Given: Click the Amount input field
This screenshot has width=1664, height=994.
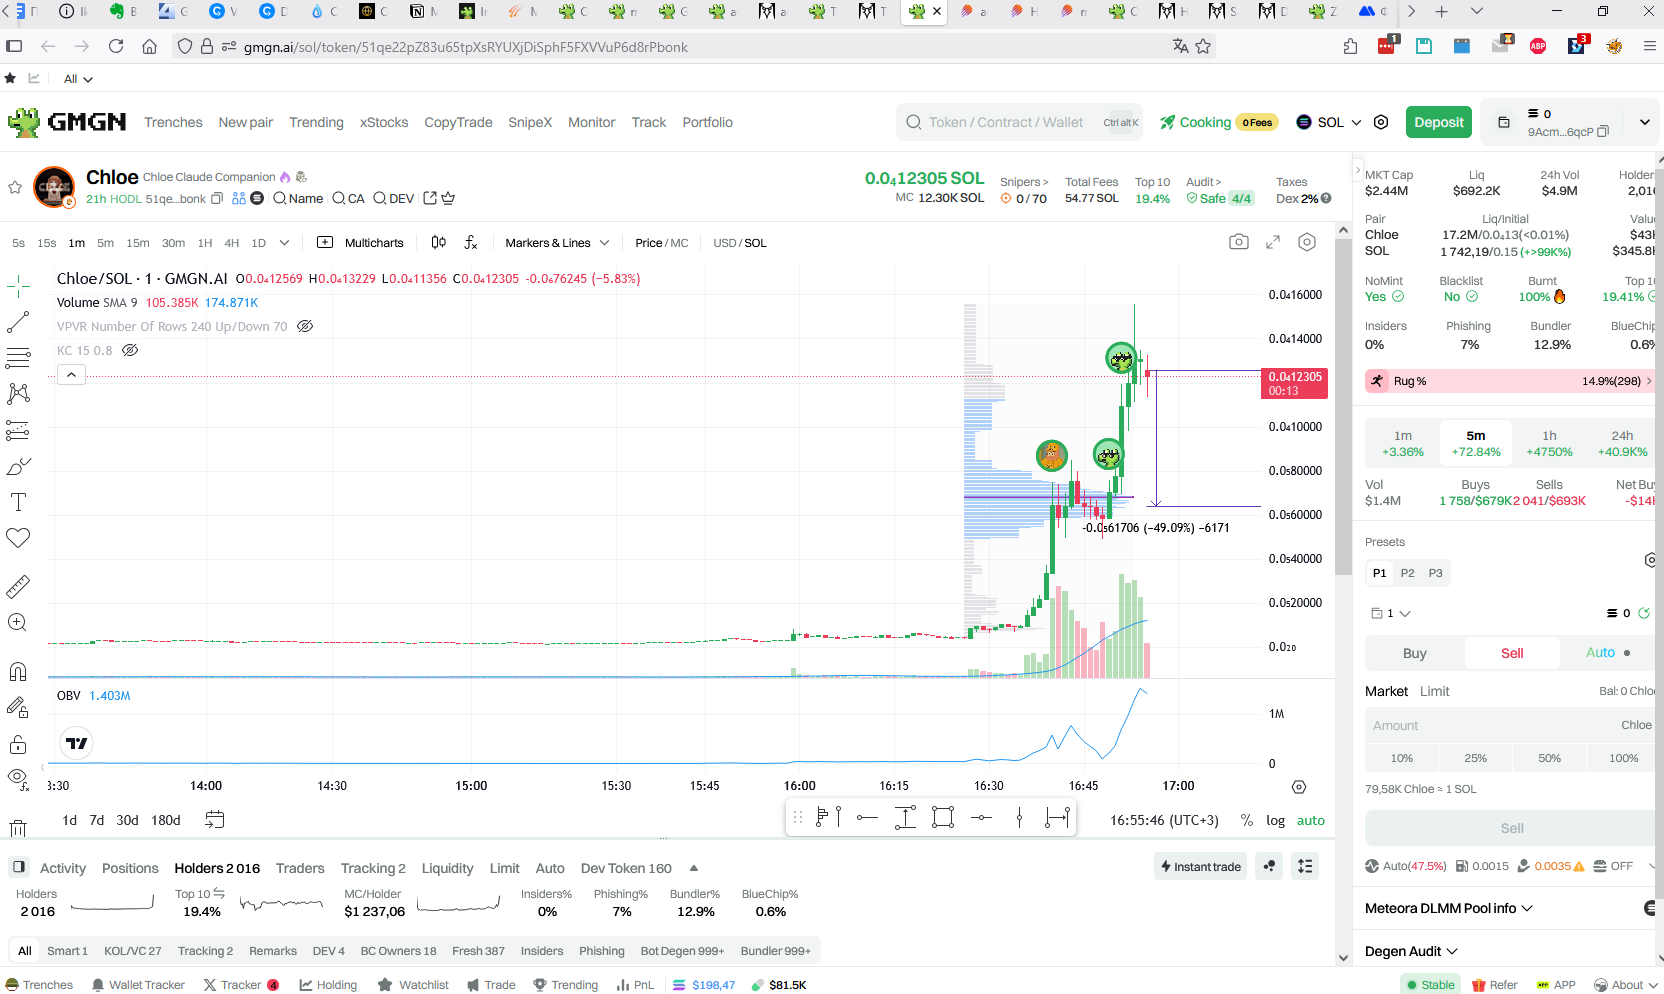Looking at the screenshot, I should tap(1510, 725).
